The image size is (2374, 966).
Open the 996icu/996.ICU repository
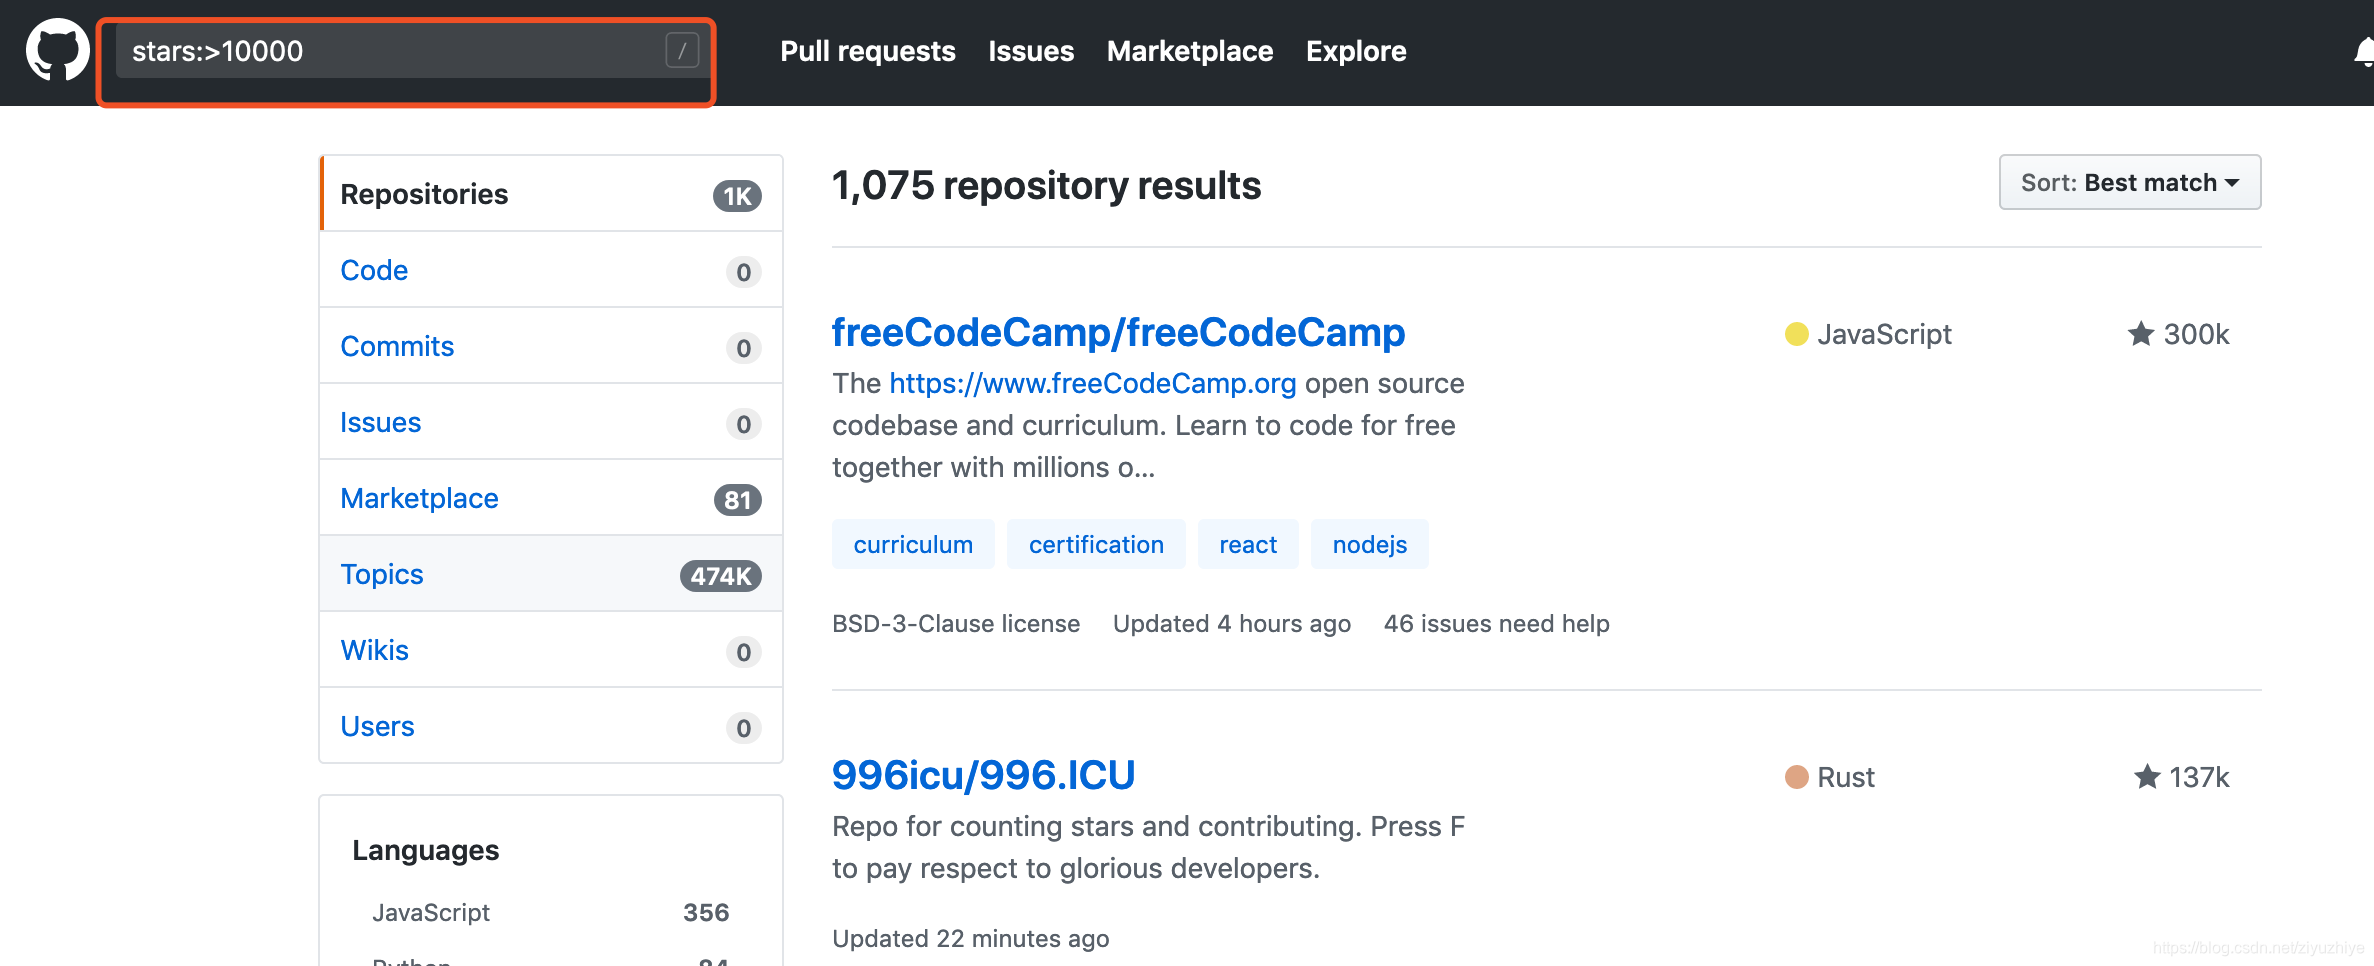tap(983, 775)
